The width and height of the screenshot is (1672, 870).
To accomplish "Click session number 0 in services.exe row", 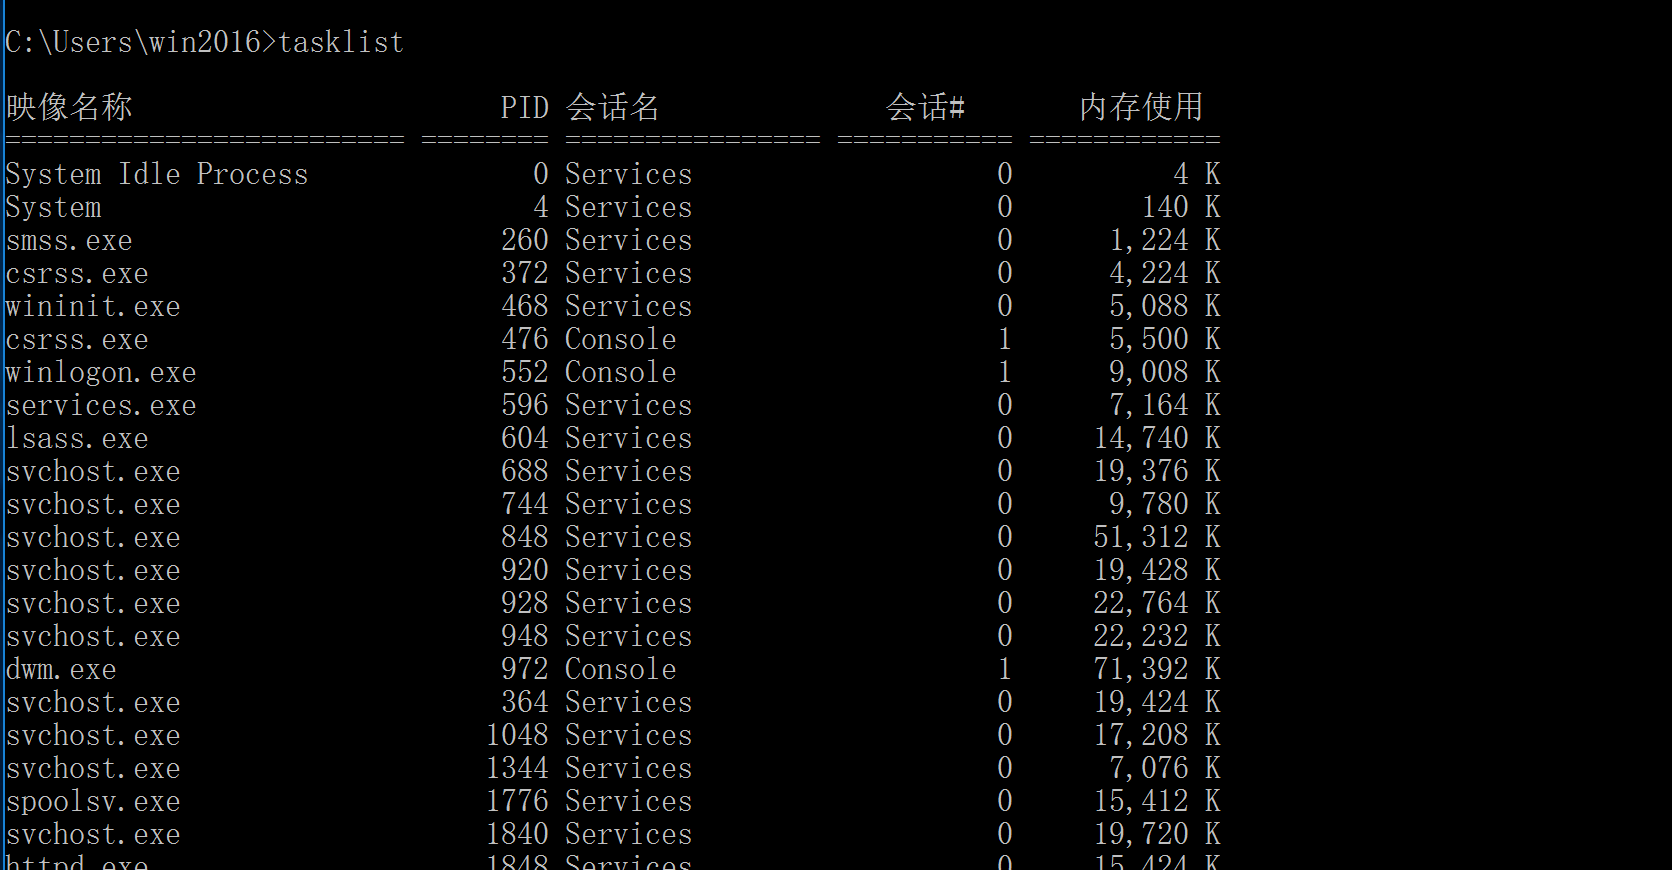I will (1005, 405).
